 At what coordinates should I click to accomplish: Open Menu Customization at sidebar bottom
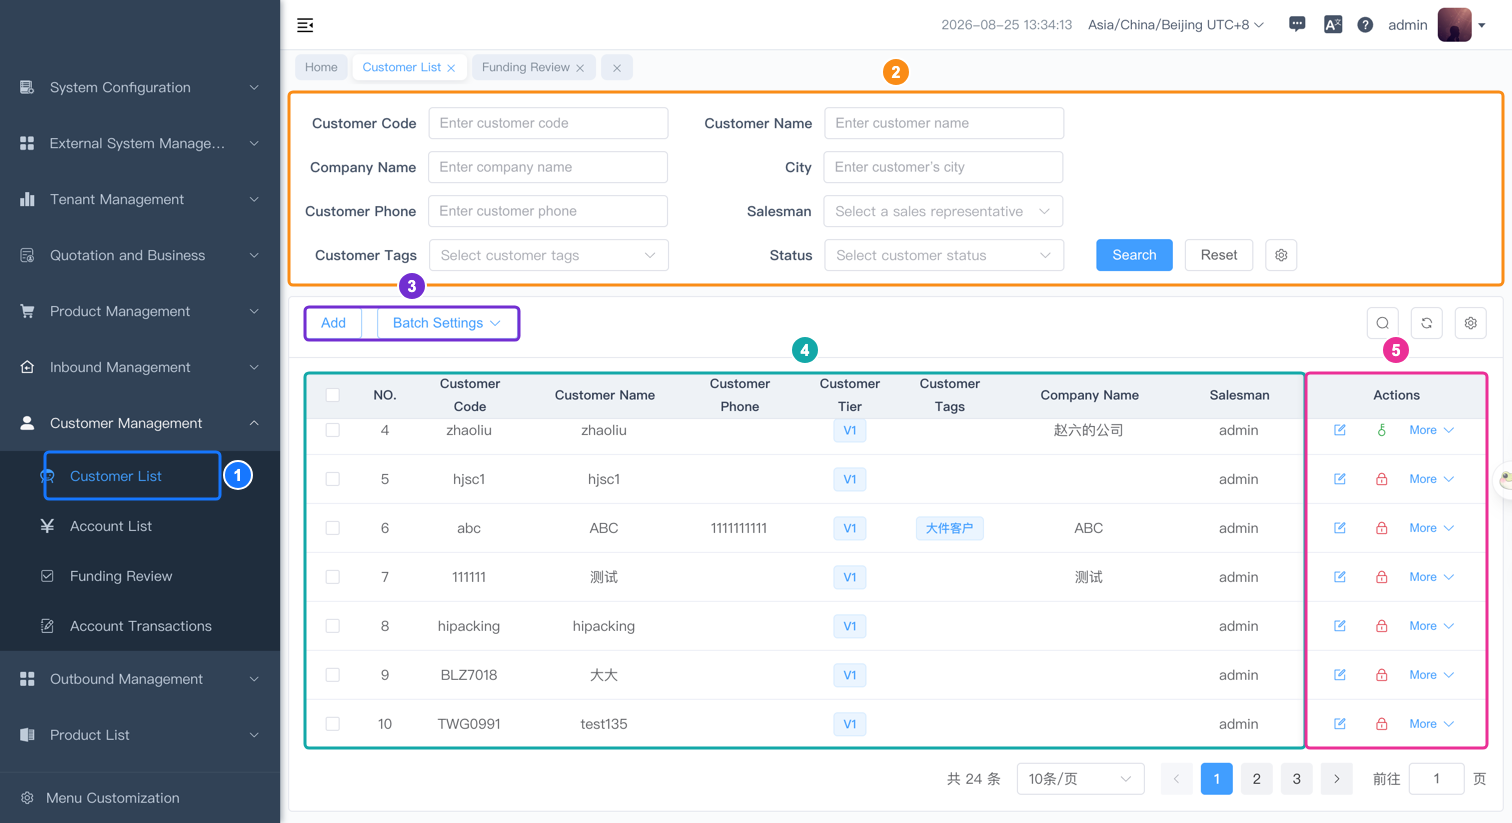(x=140, y=798)
